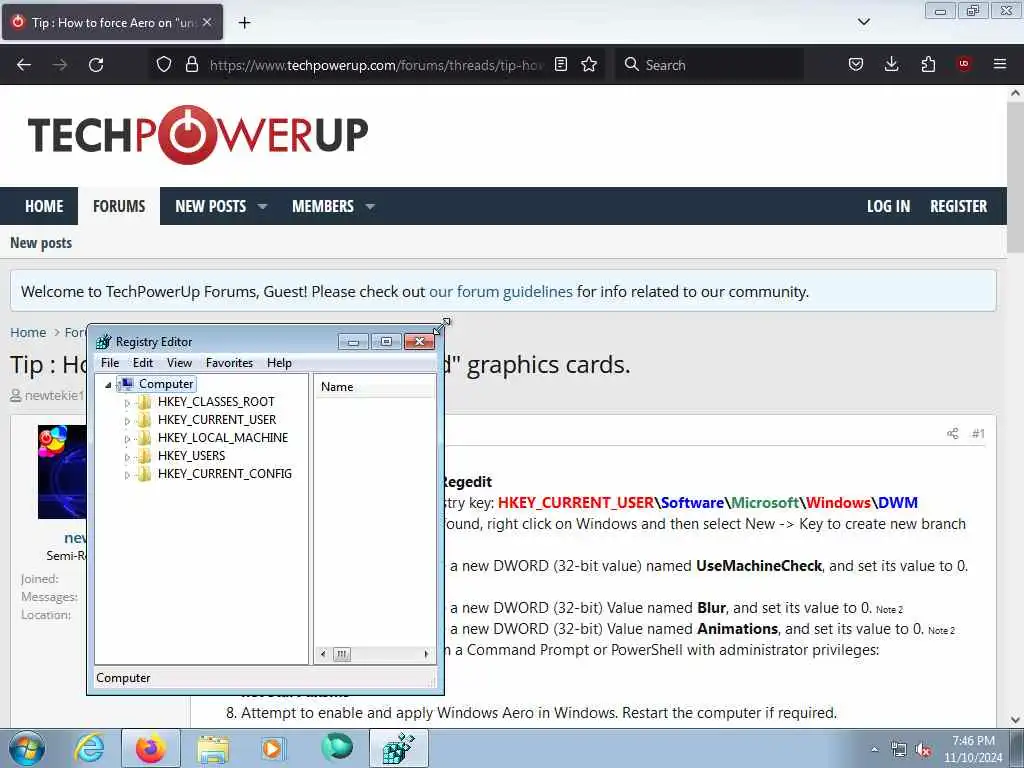The image size is (1024, 768).
Task: Click Registry Editor title bar icon
Action: (103, 342)
